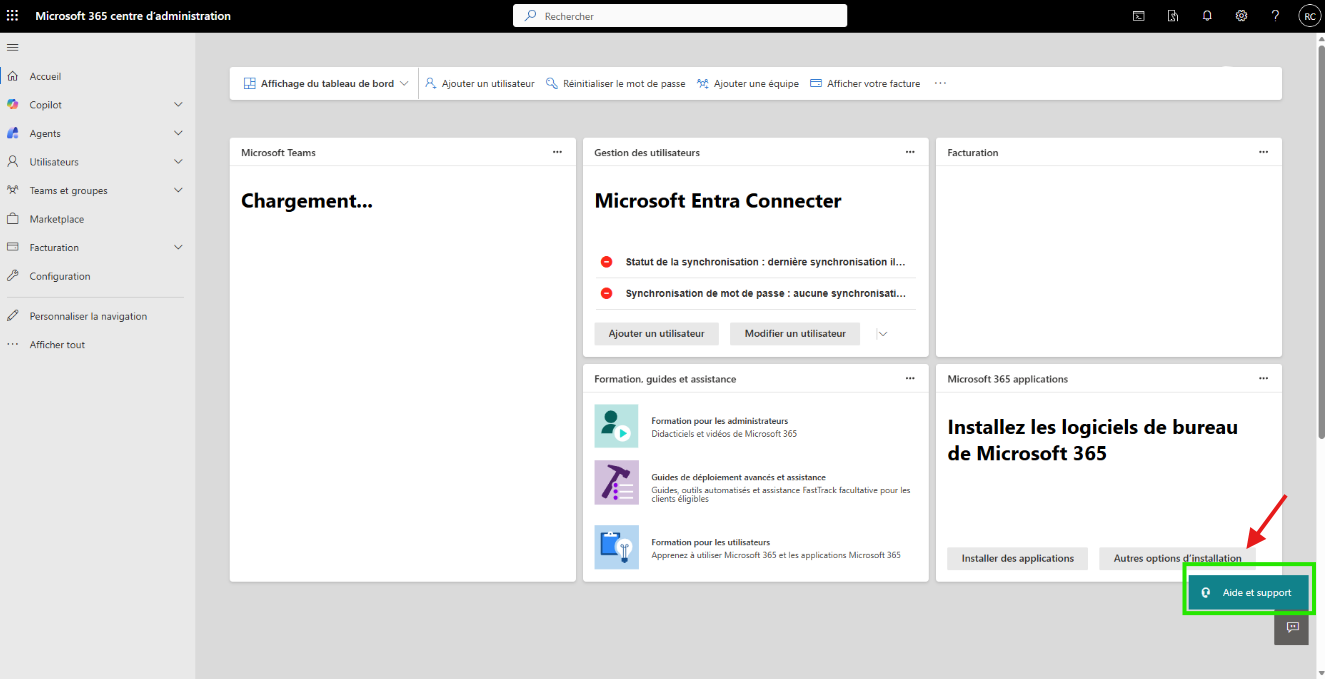Viewport: 1325px width, 679px height.
Task: Click Guides de déploiement avancés thumbnail
Action: coord(616,482)
